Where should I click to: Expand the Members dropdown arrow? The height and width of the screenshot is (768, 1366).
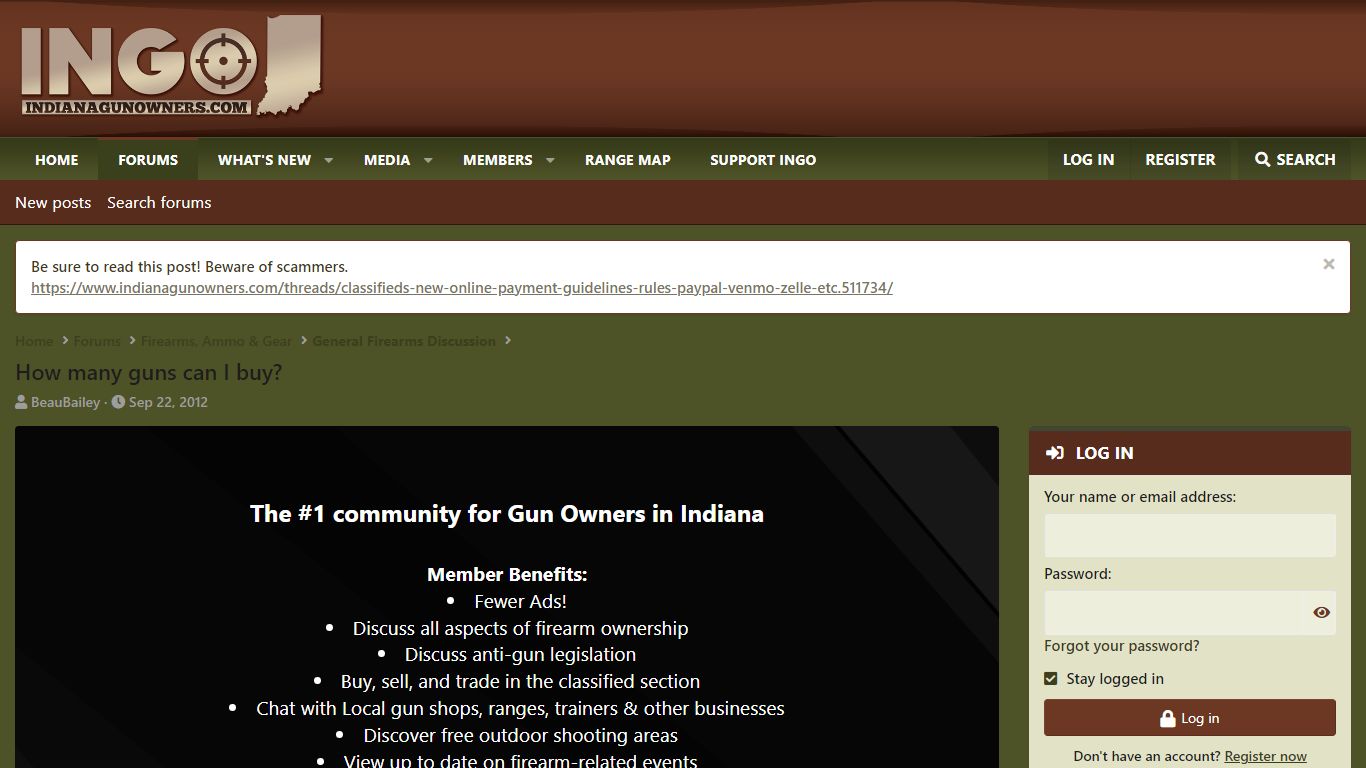(549, 160)
